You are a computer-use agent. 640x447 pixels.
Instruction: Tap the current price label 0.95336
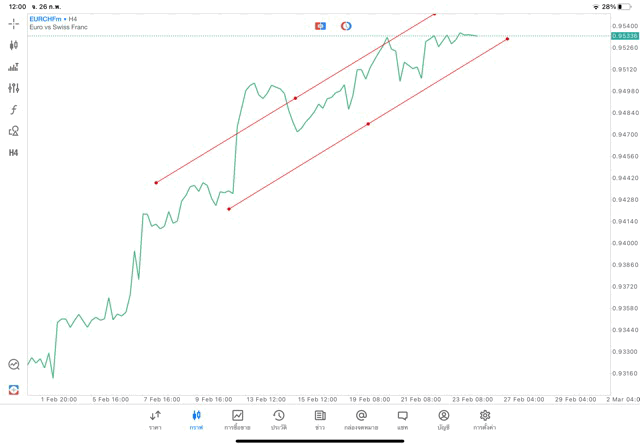[x=624, y=36]
